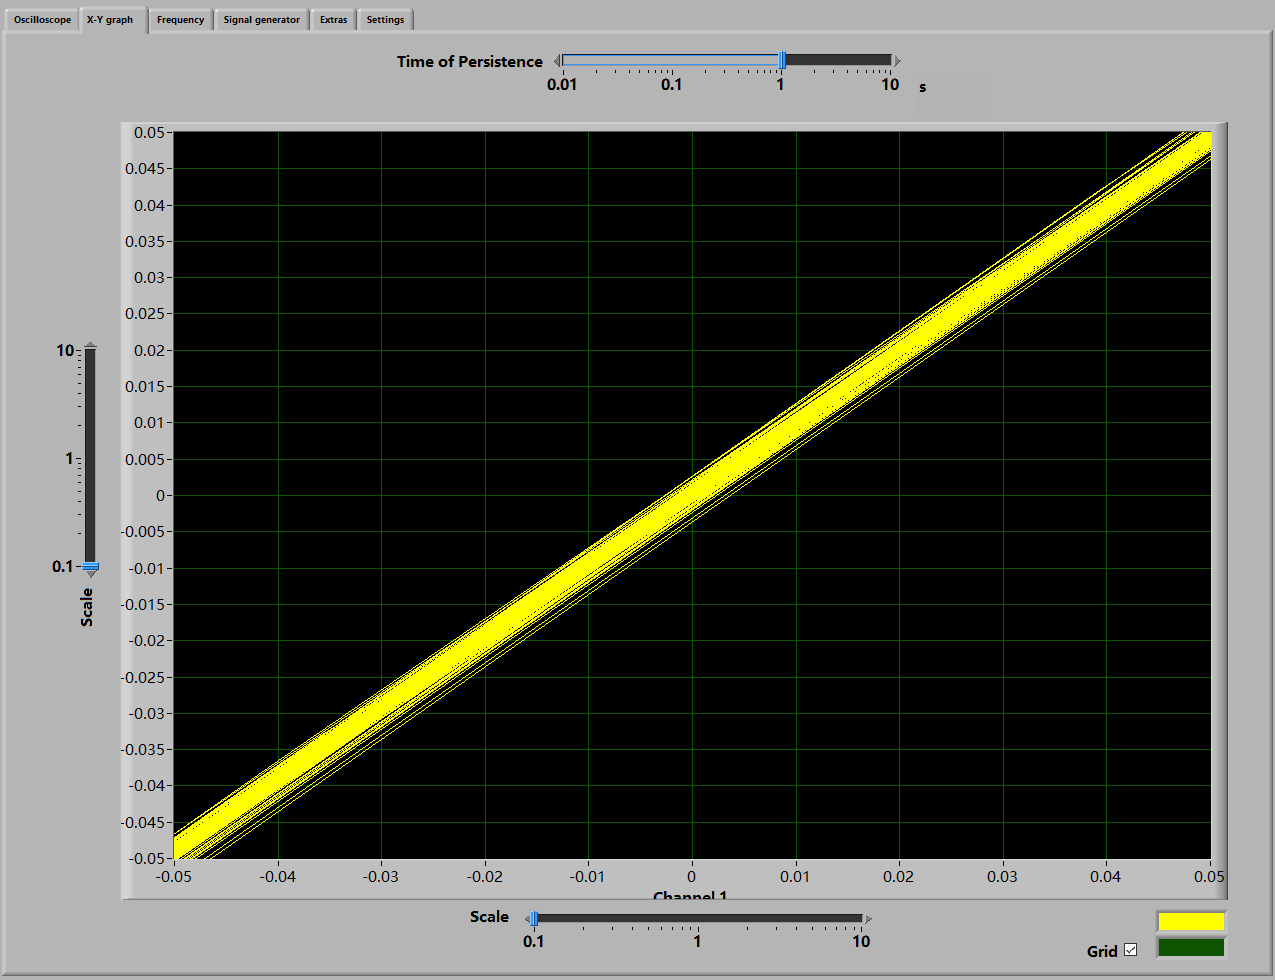Click the down arrow below the vertical Scale slider
This screenshot has width=1275, height=980.
coord(90,575)
